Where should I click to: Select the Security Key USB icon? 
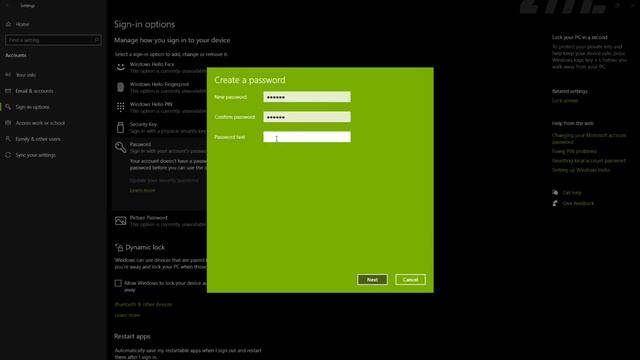[120, 127]
